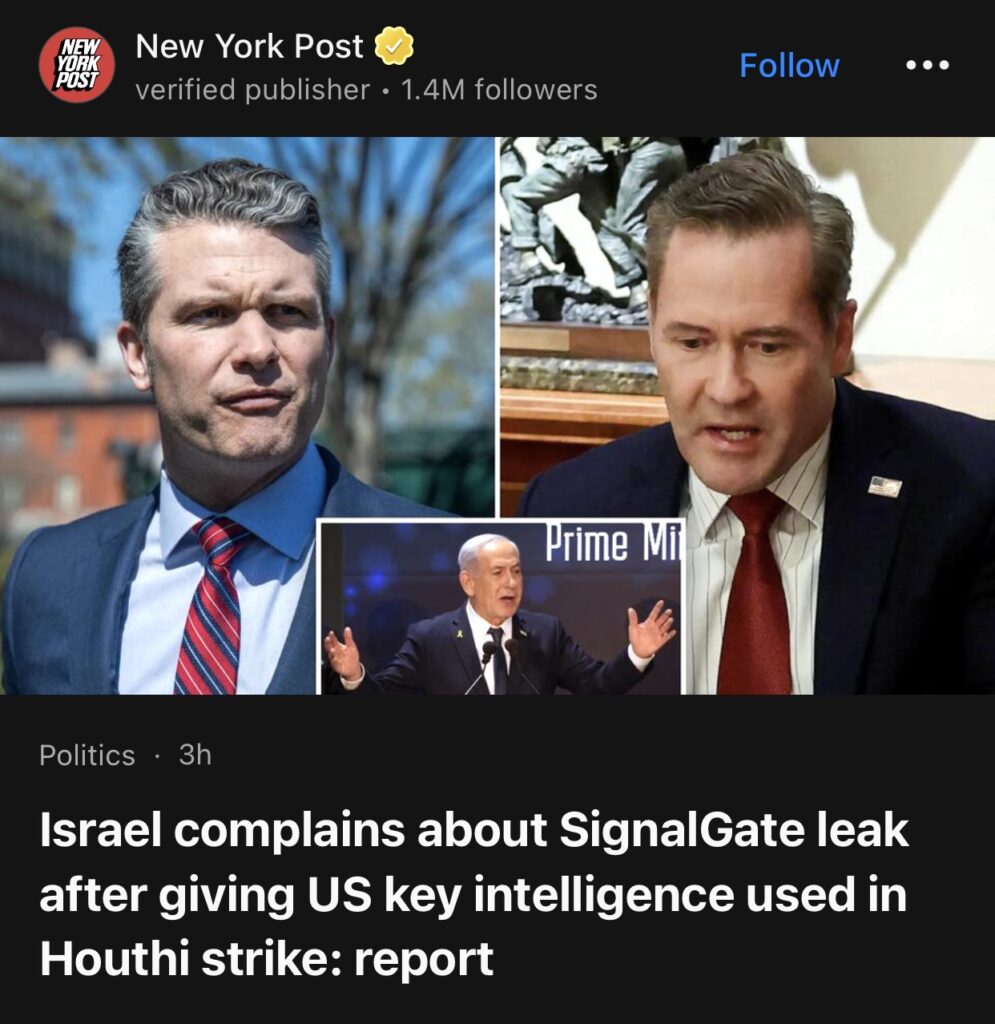Screen dimensions: 995x1024
Task: View the 1.4M followers count
Action: 499,89
